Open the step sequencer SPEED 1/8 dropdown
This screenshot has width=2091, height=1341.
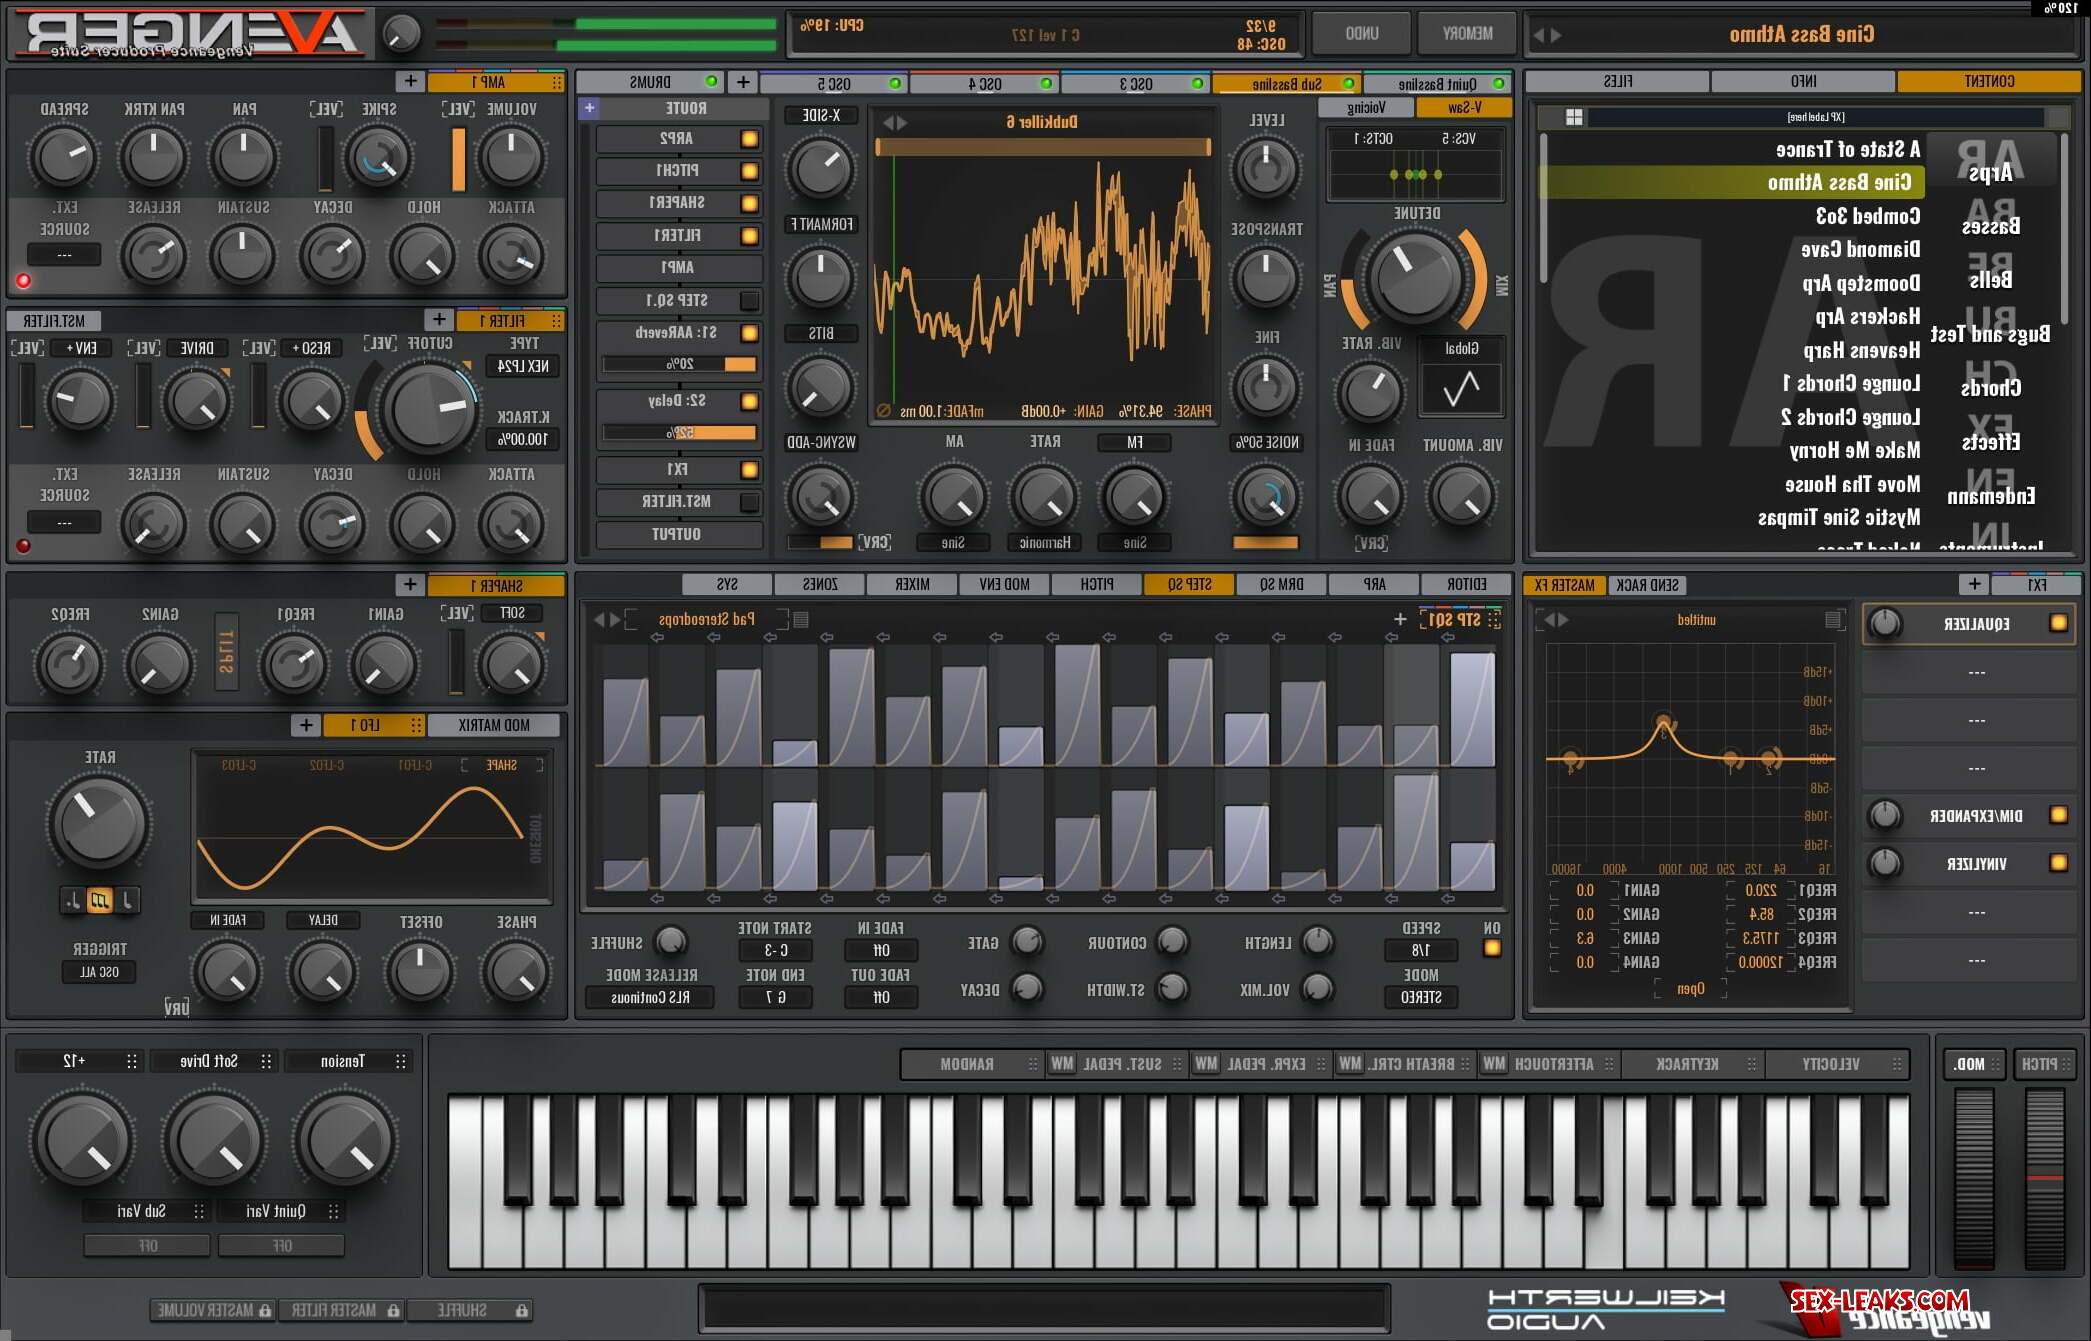(1421, 950)
